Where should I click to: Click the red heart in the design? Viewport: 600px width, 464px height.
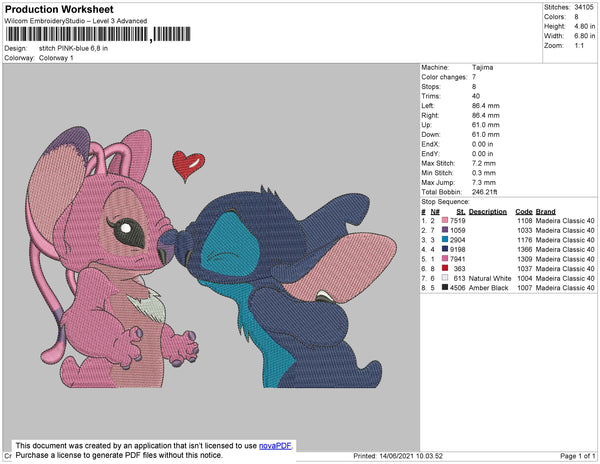tap(188, 166)
